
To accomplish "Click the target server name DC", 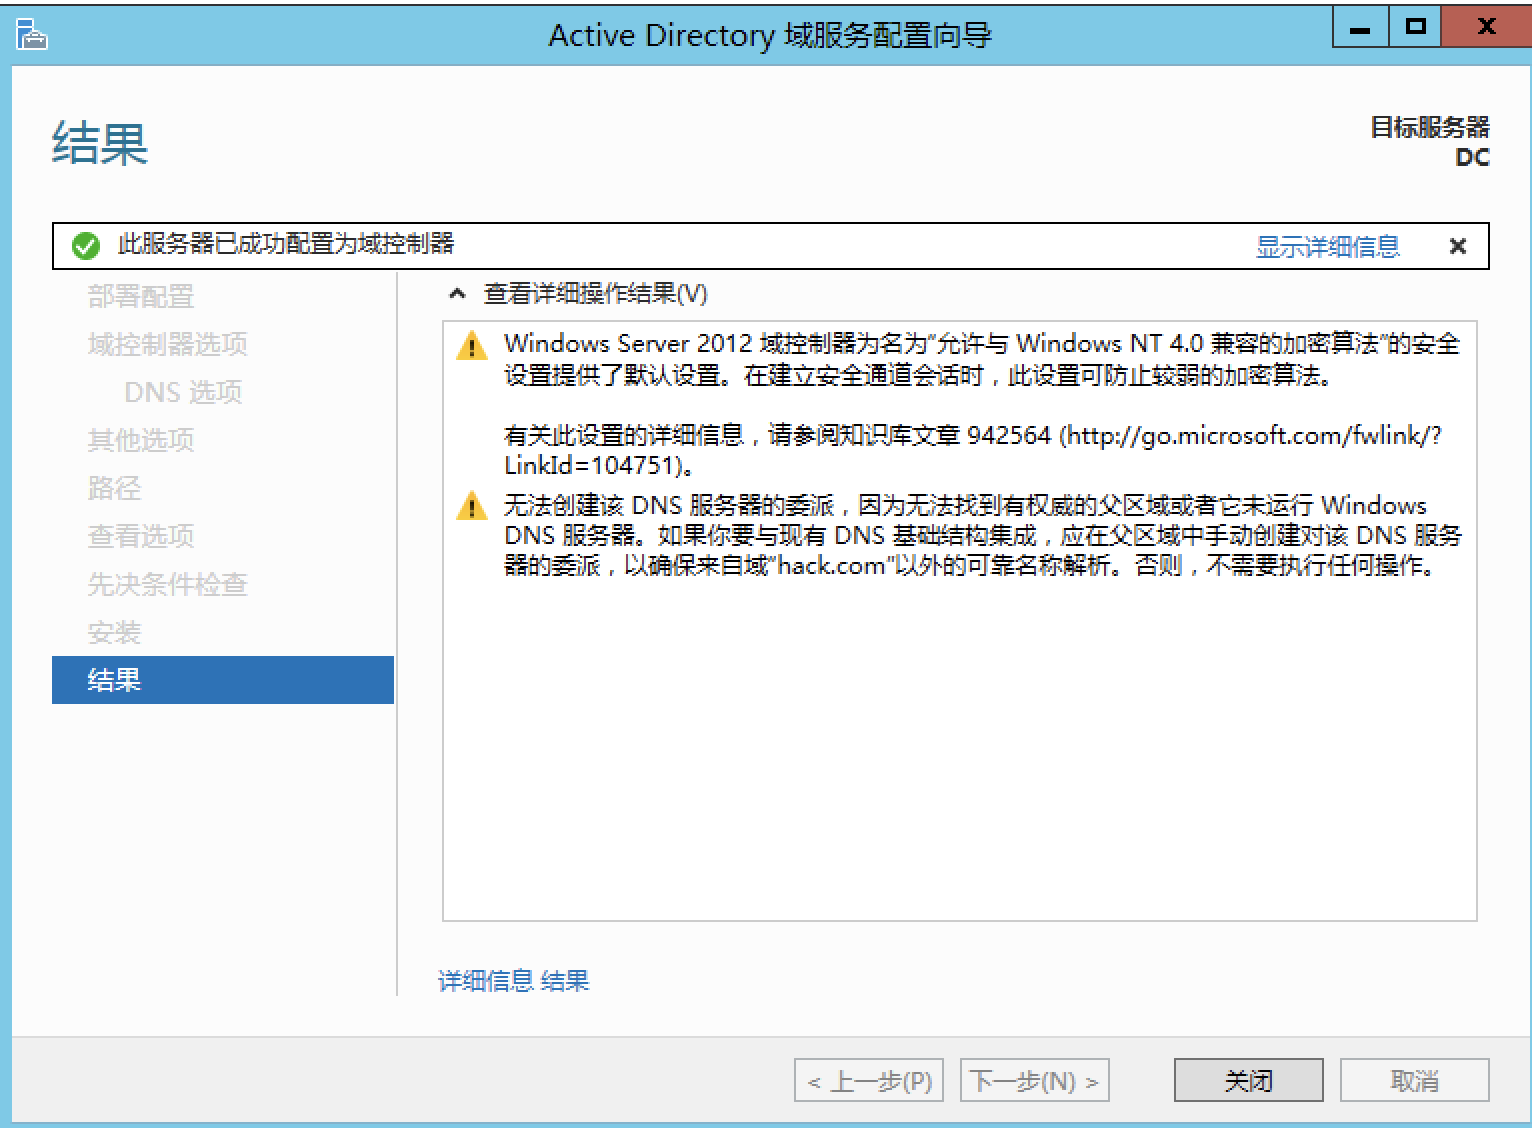I will (x=1472, y=157).
